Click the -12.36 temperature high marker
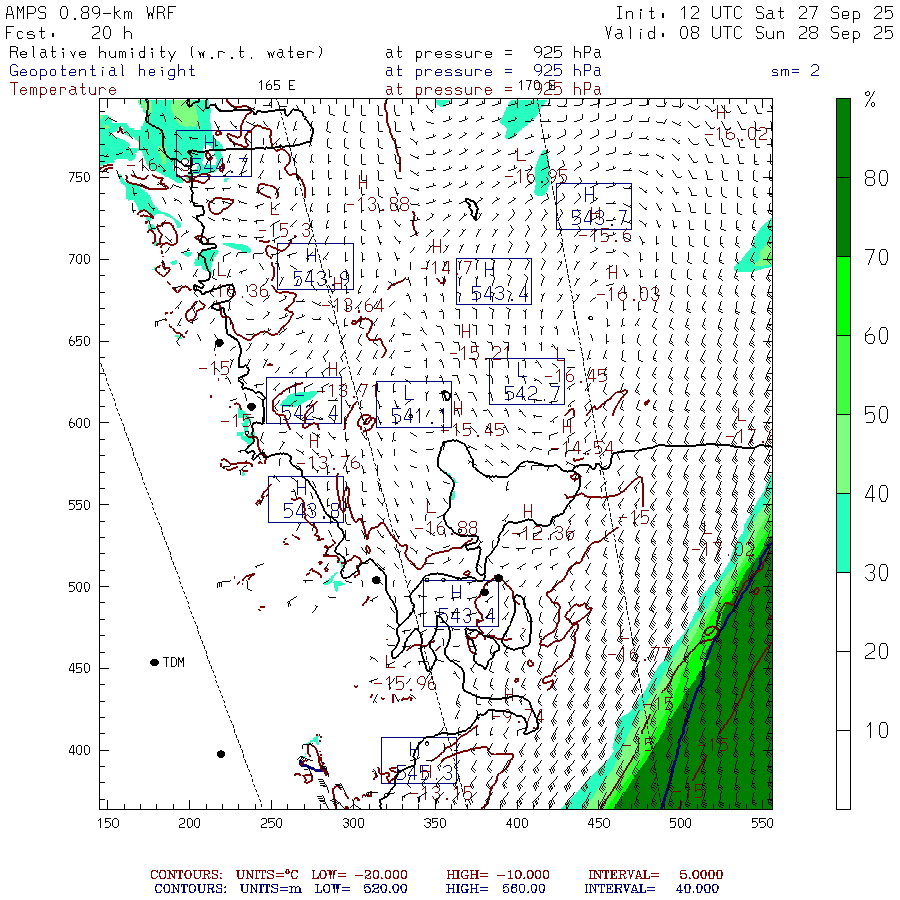Image resolution: width=900 pixels, height=900 pixels. point(547,534)
